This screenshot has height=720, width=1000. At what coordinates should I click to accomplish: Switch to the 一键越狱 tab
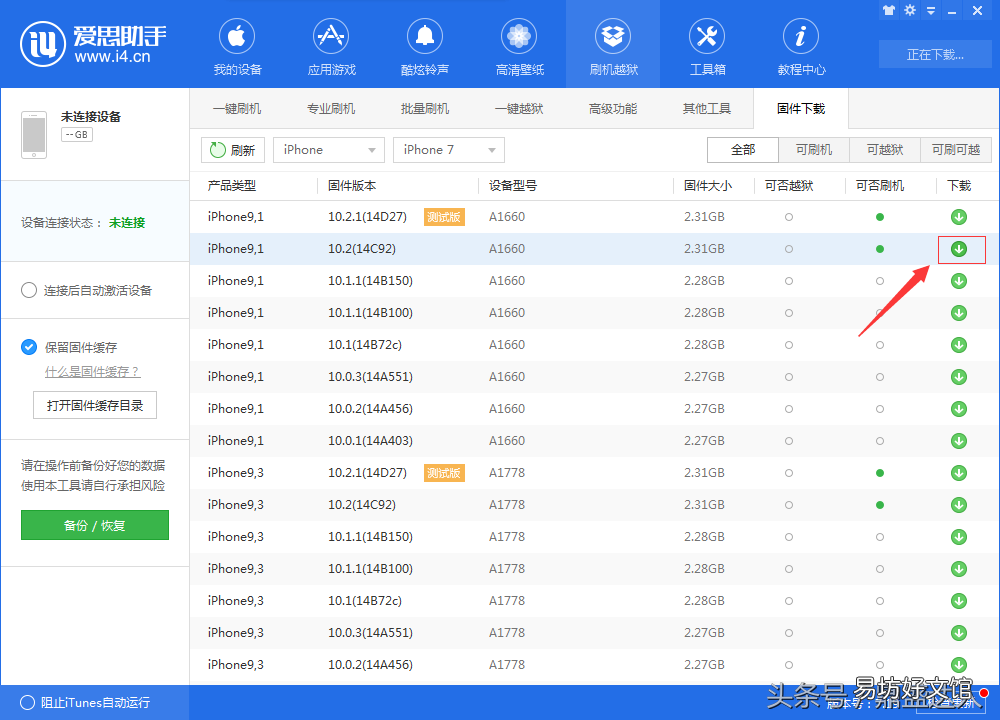519,108
